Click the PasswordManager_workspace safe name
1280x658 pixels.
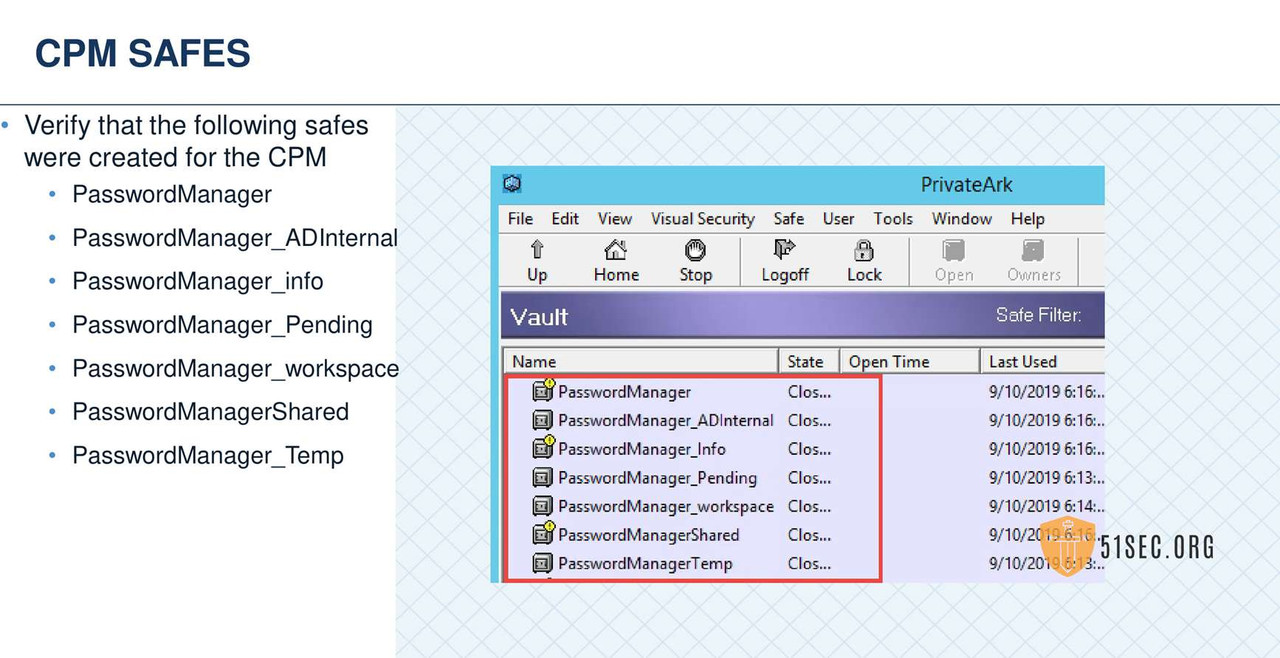click(x=666, y=506)
